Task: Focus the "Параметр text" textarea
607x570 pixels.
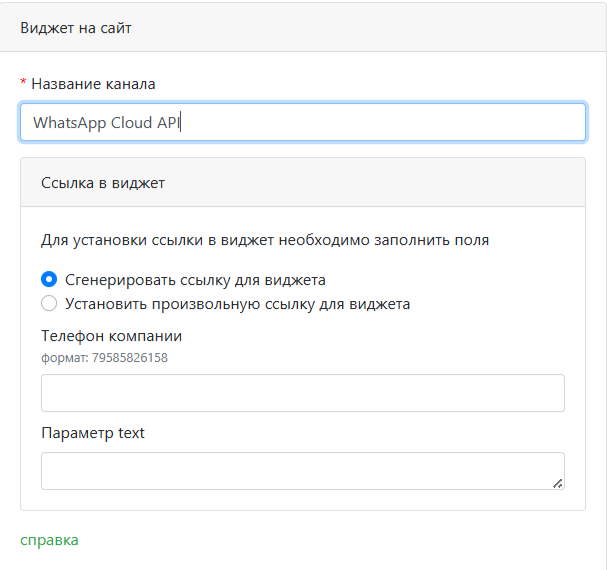Action: (x=302, y=471)
